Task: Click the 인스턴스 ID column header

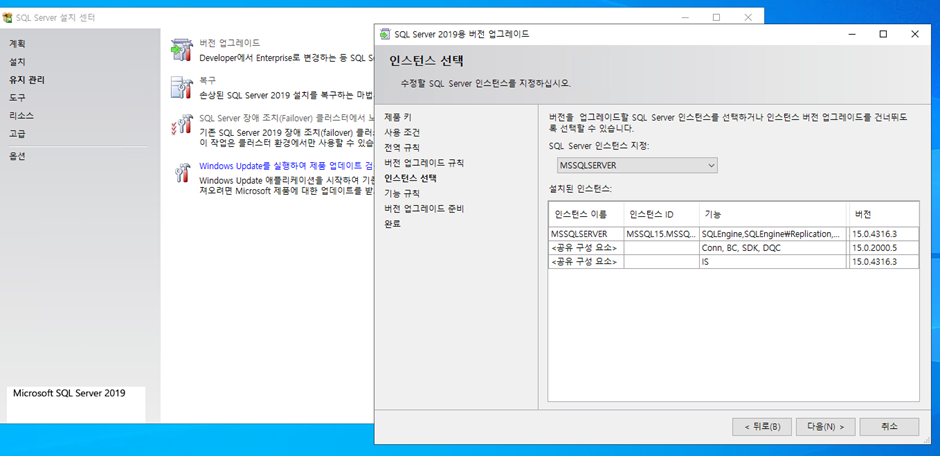Action: point(662,215)
